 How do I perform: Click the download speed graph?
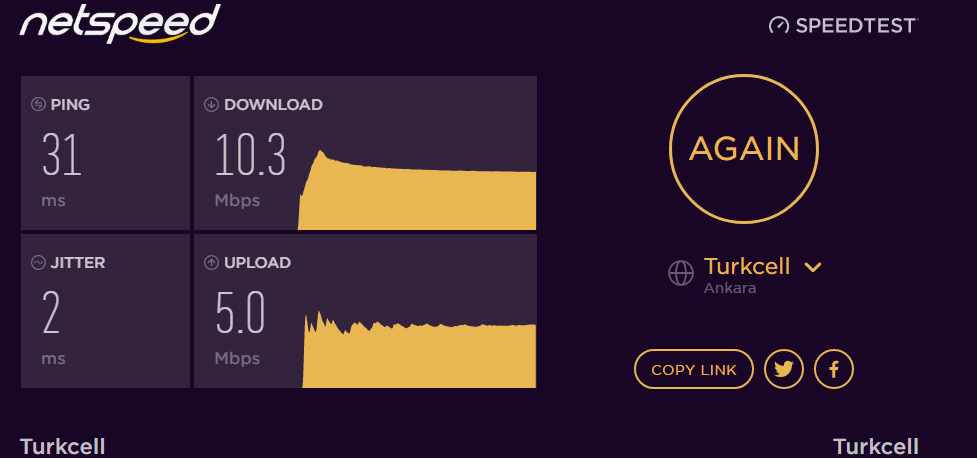coord(417,190)
